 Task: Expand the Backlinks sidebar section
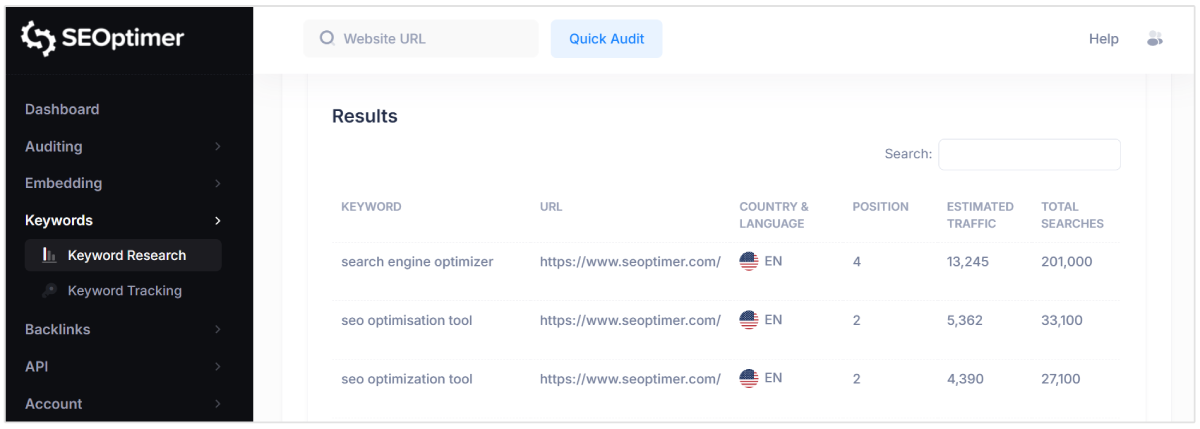(217, 330)
